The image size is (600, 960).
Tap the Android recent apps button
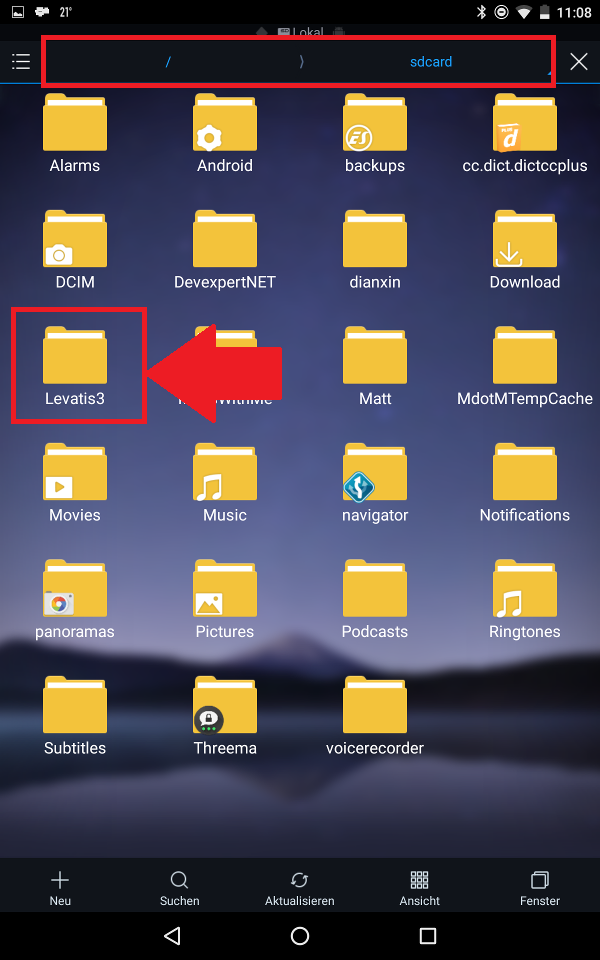point(427,936)
